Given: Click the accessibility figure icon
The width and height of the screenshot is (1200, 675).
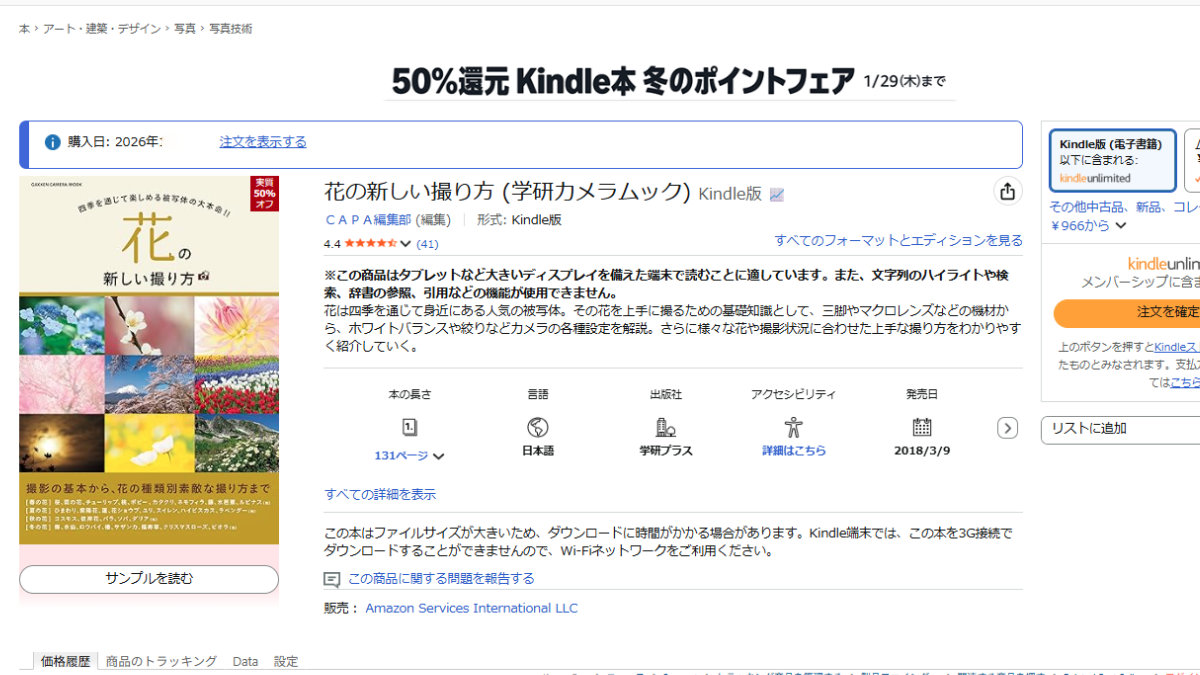Looking at the screenshot, I should point(794,427).
